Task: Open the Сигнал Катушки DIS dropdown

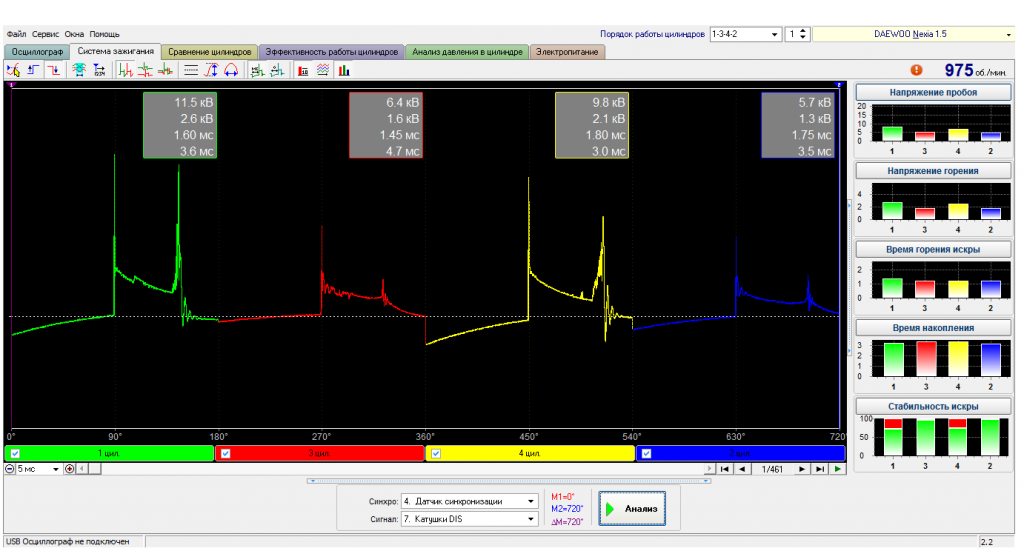Action: 469,519
